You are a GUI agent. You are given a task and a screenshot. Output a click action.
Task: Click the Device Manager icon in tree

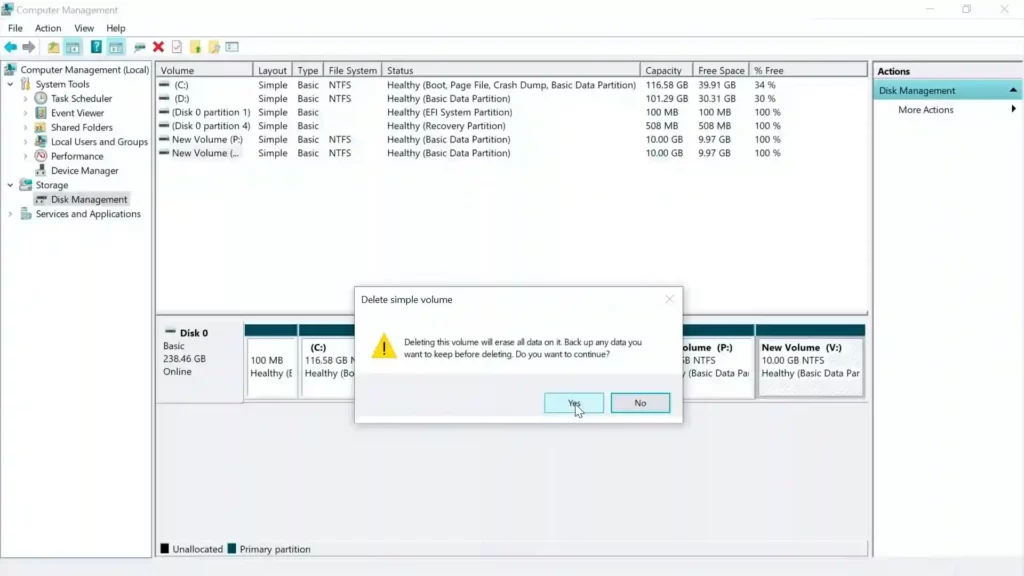point(40,170)
